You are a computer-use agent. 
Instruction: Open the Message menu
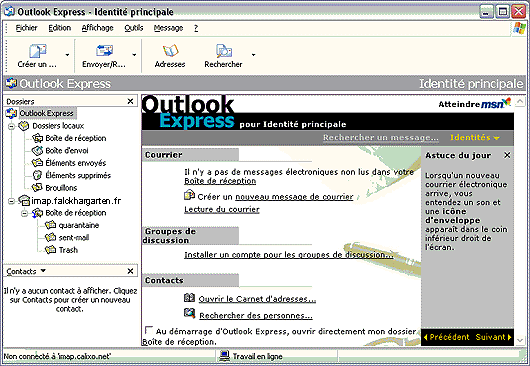(x=168, y=28)
